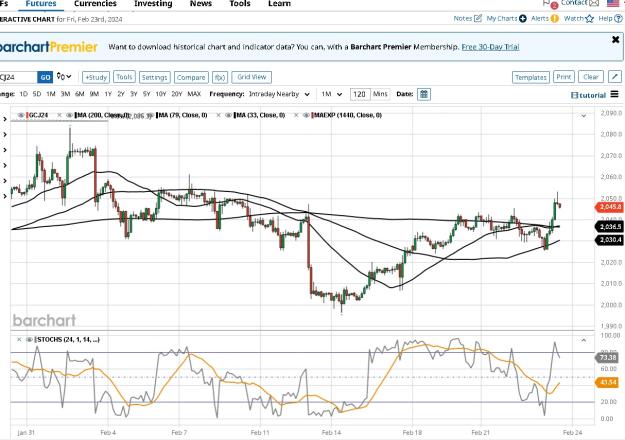
Task: Toggle visibility of STOCHS indicator eye icon
Action: pos(29,340)
